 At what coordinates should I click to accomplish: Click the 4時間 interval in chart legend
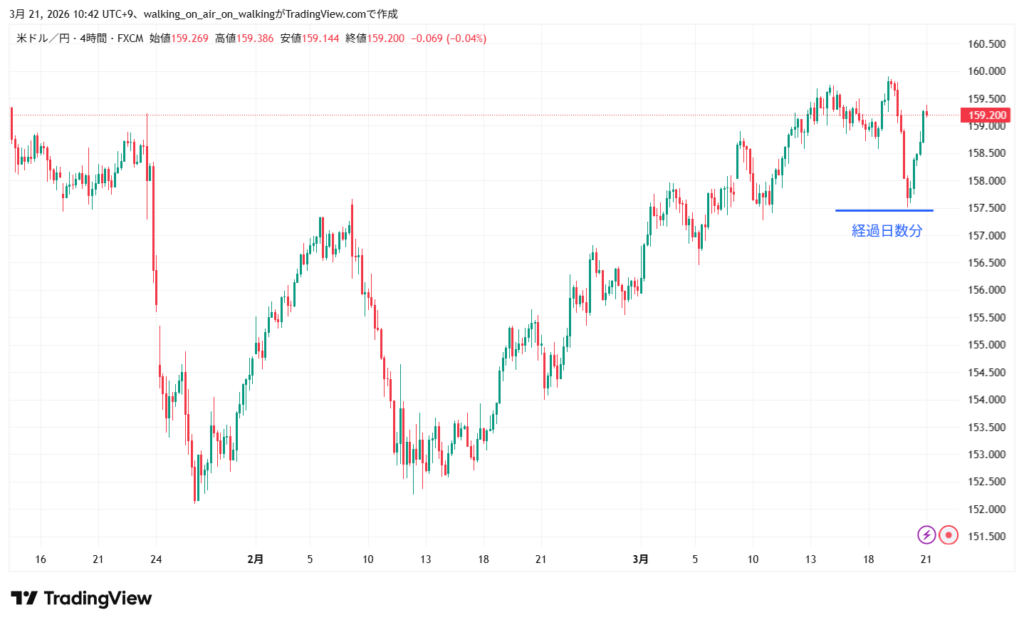point(94,38)
